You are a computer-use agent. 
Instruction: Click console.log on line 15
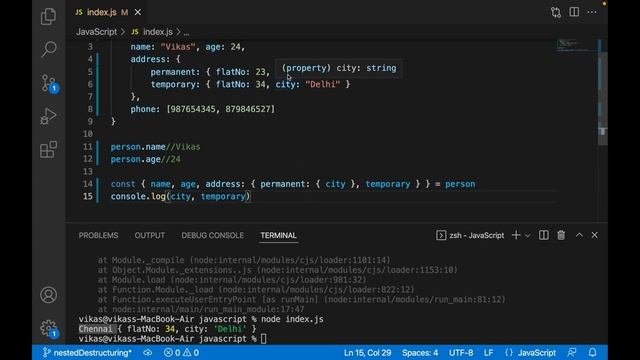tap(138, 196)
